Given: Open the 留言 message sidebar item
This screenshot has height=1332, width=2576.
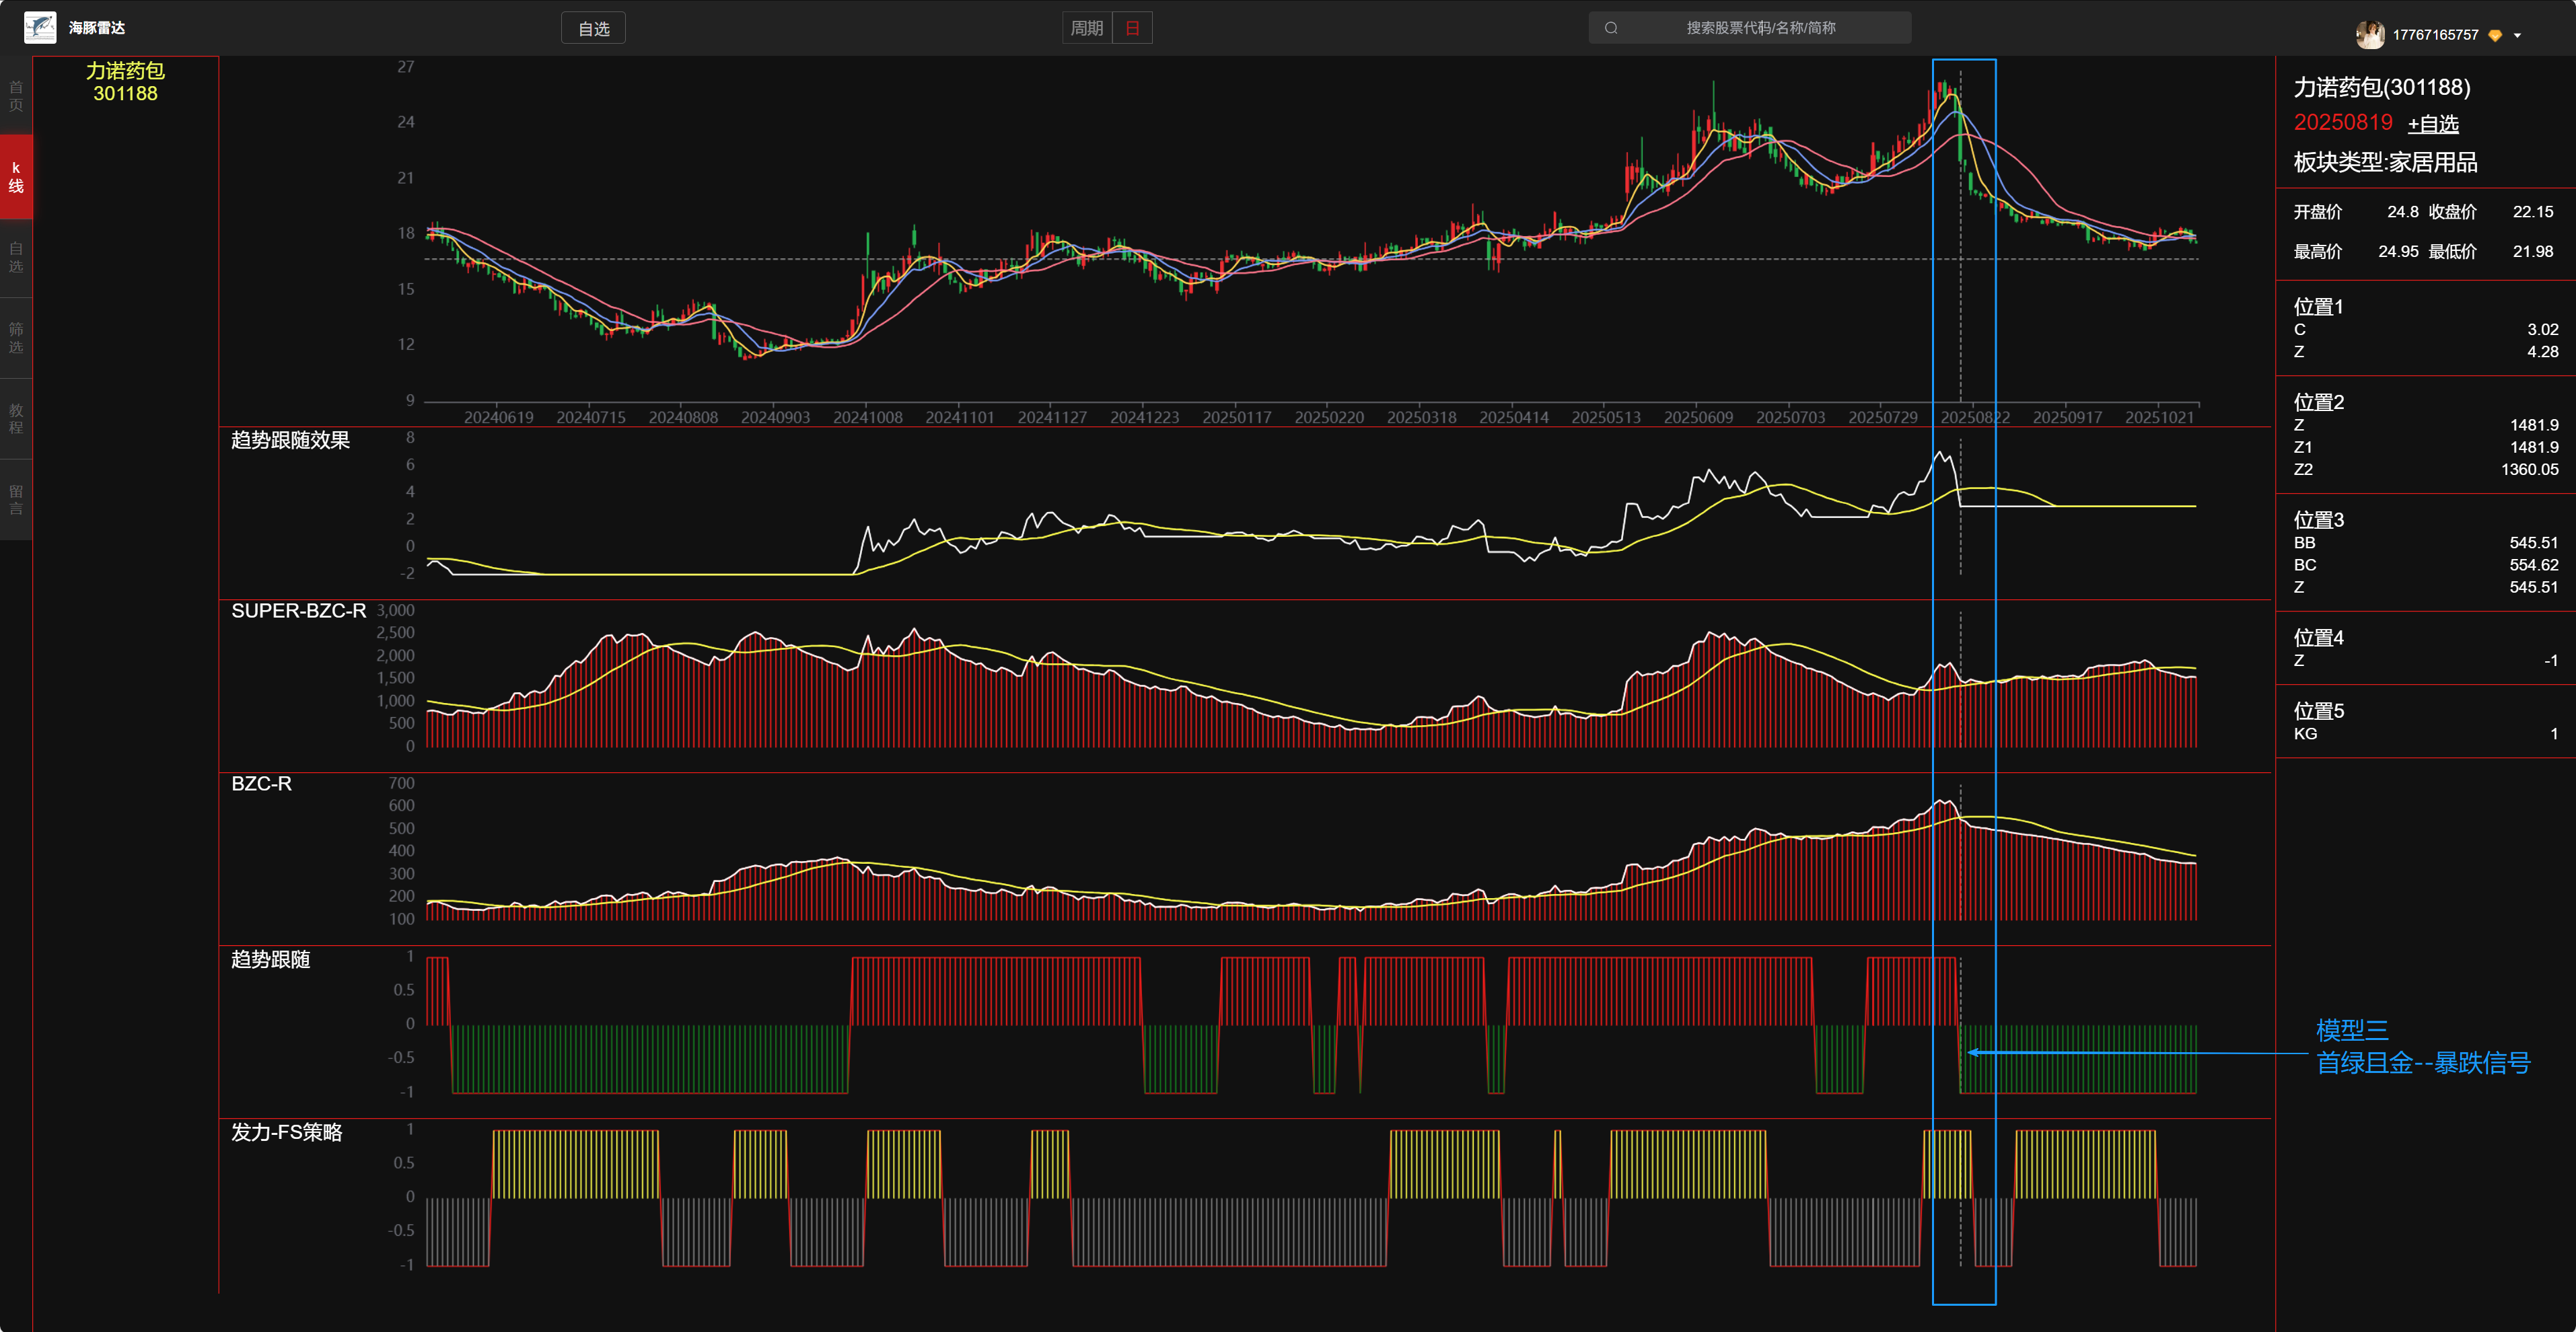Looking at the screenshot, I should point(16,500).
